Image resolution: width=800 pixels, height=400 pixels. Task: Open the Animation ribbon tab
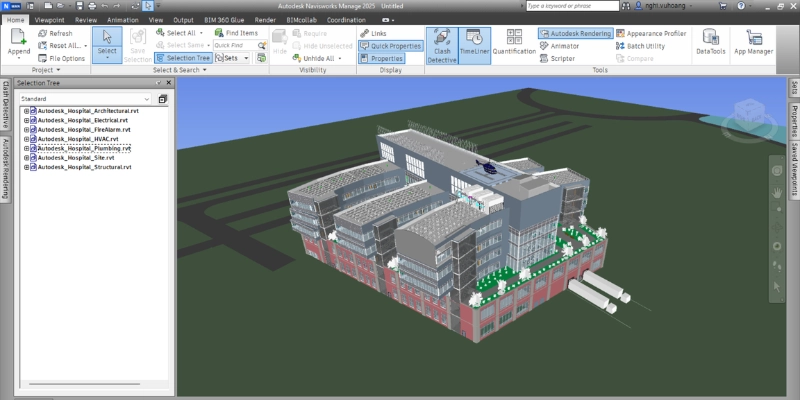tap(122, 20)
